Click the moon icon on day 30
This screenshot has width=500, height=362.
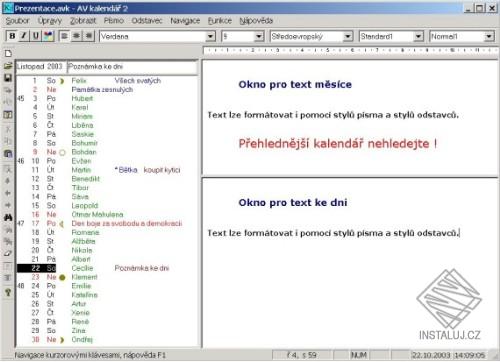[62, 340]
